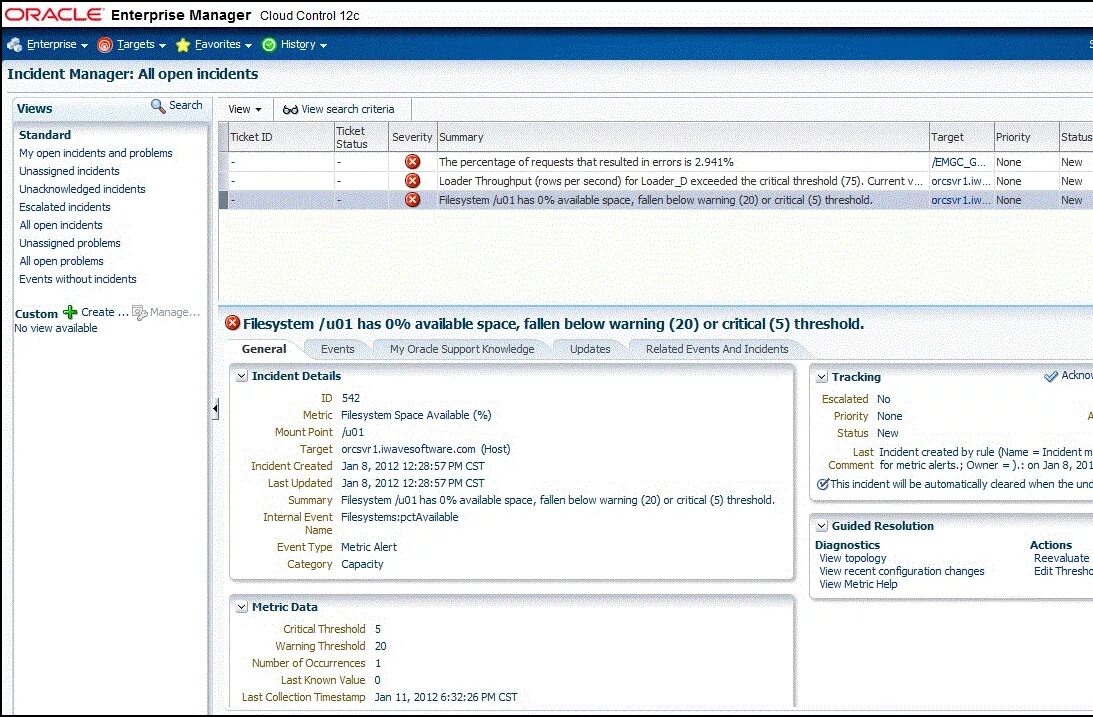Open the Favorites dropdown menu
The width and height of the screenshot is (1093, 717).
click(x=223, y=45)
